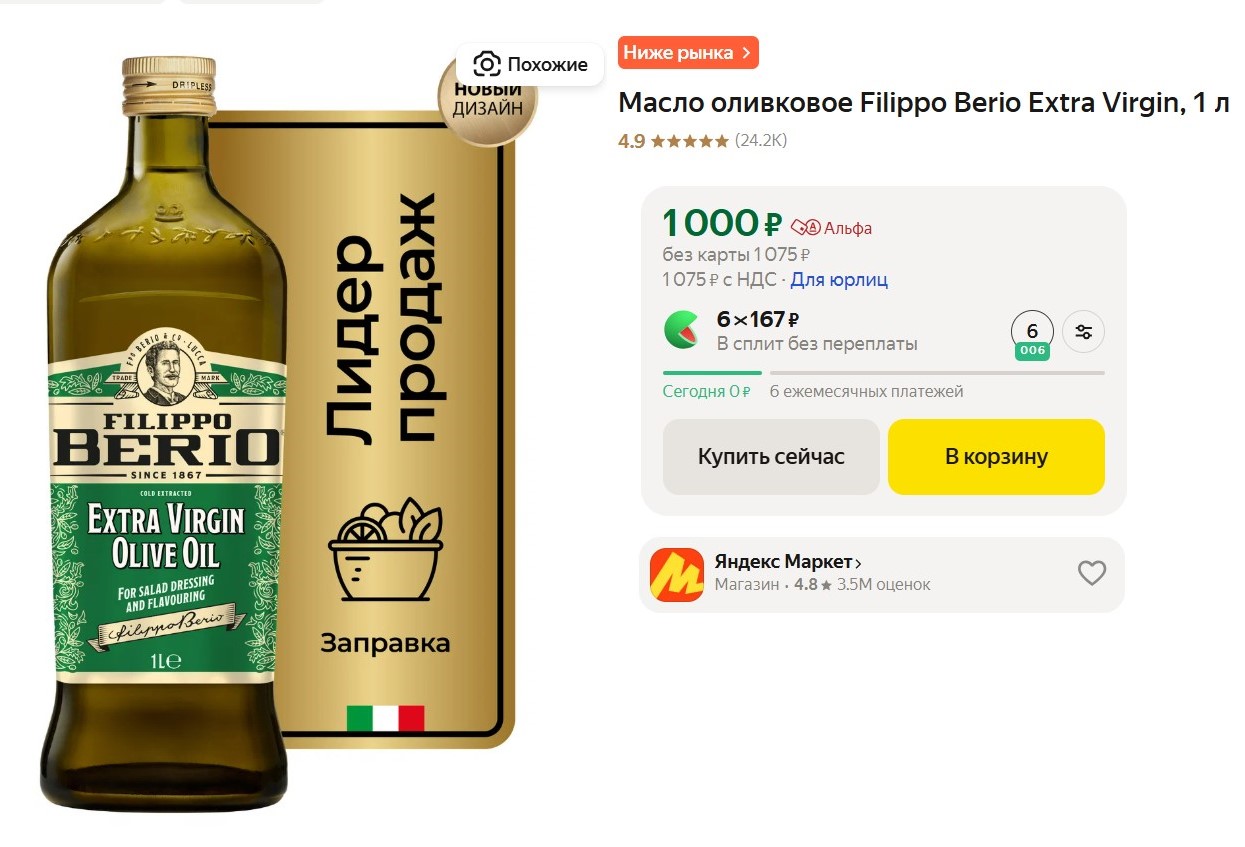Click the five-star product rating
Image resolution: width=1245 pixels, height=847 pixels.
(689, 141)
